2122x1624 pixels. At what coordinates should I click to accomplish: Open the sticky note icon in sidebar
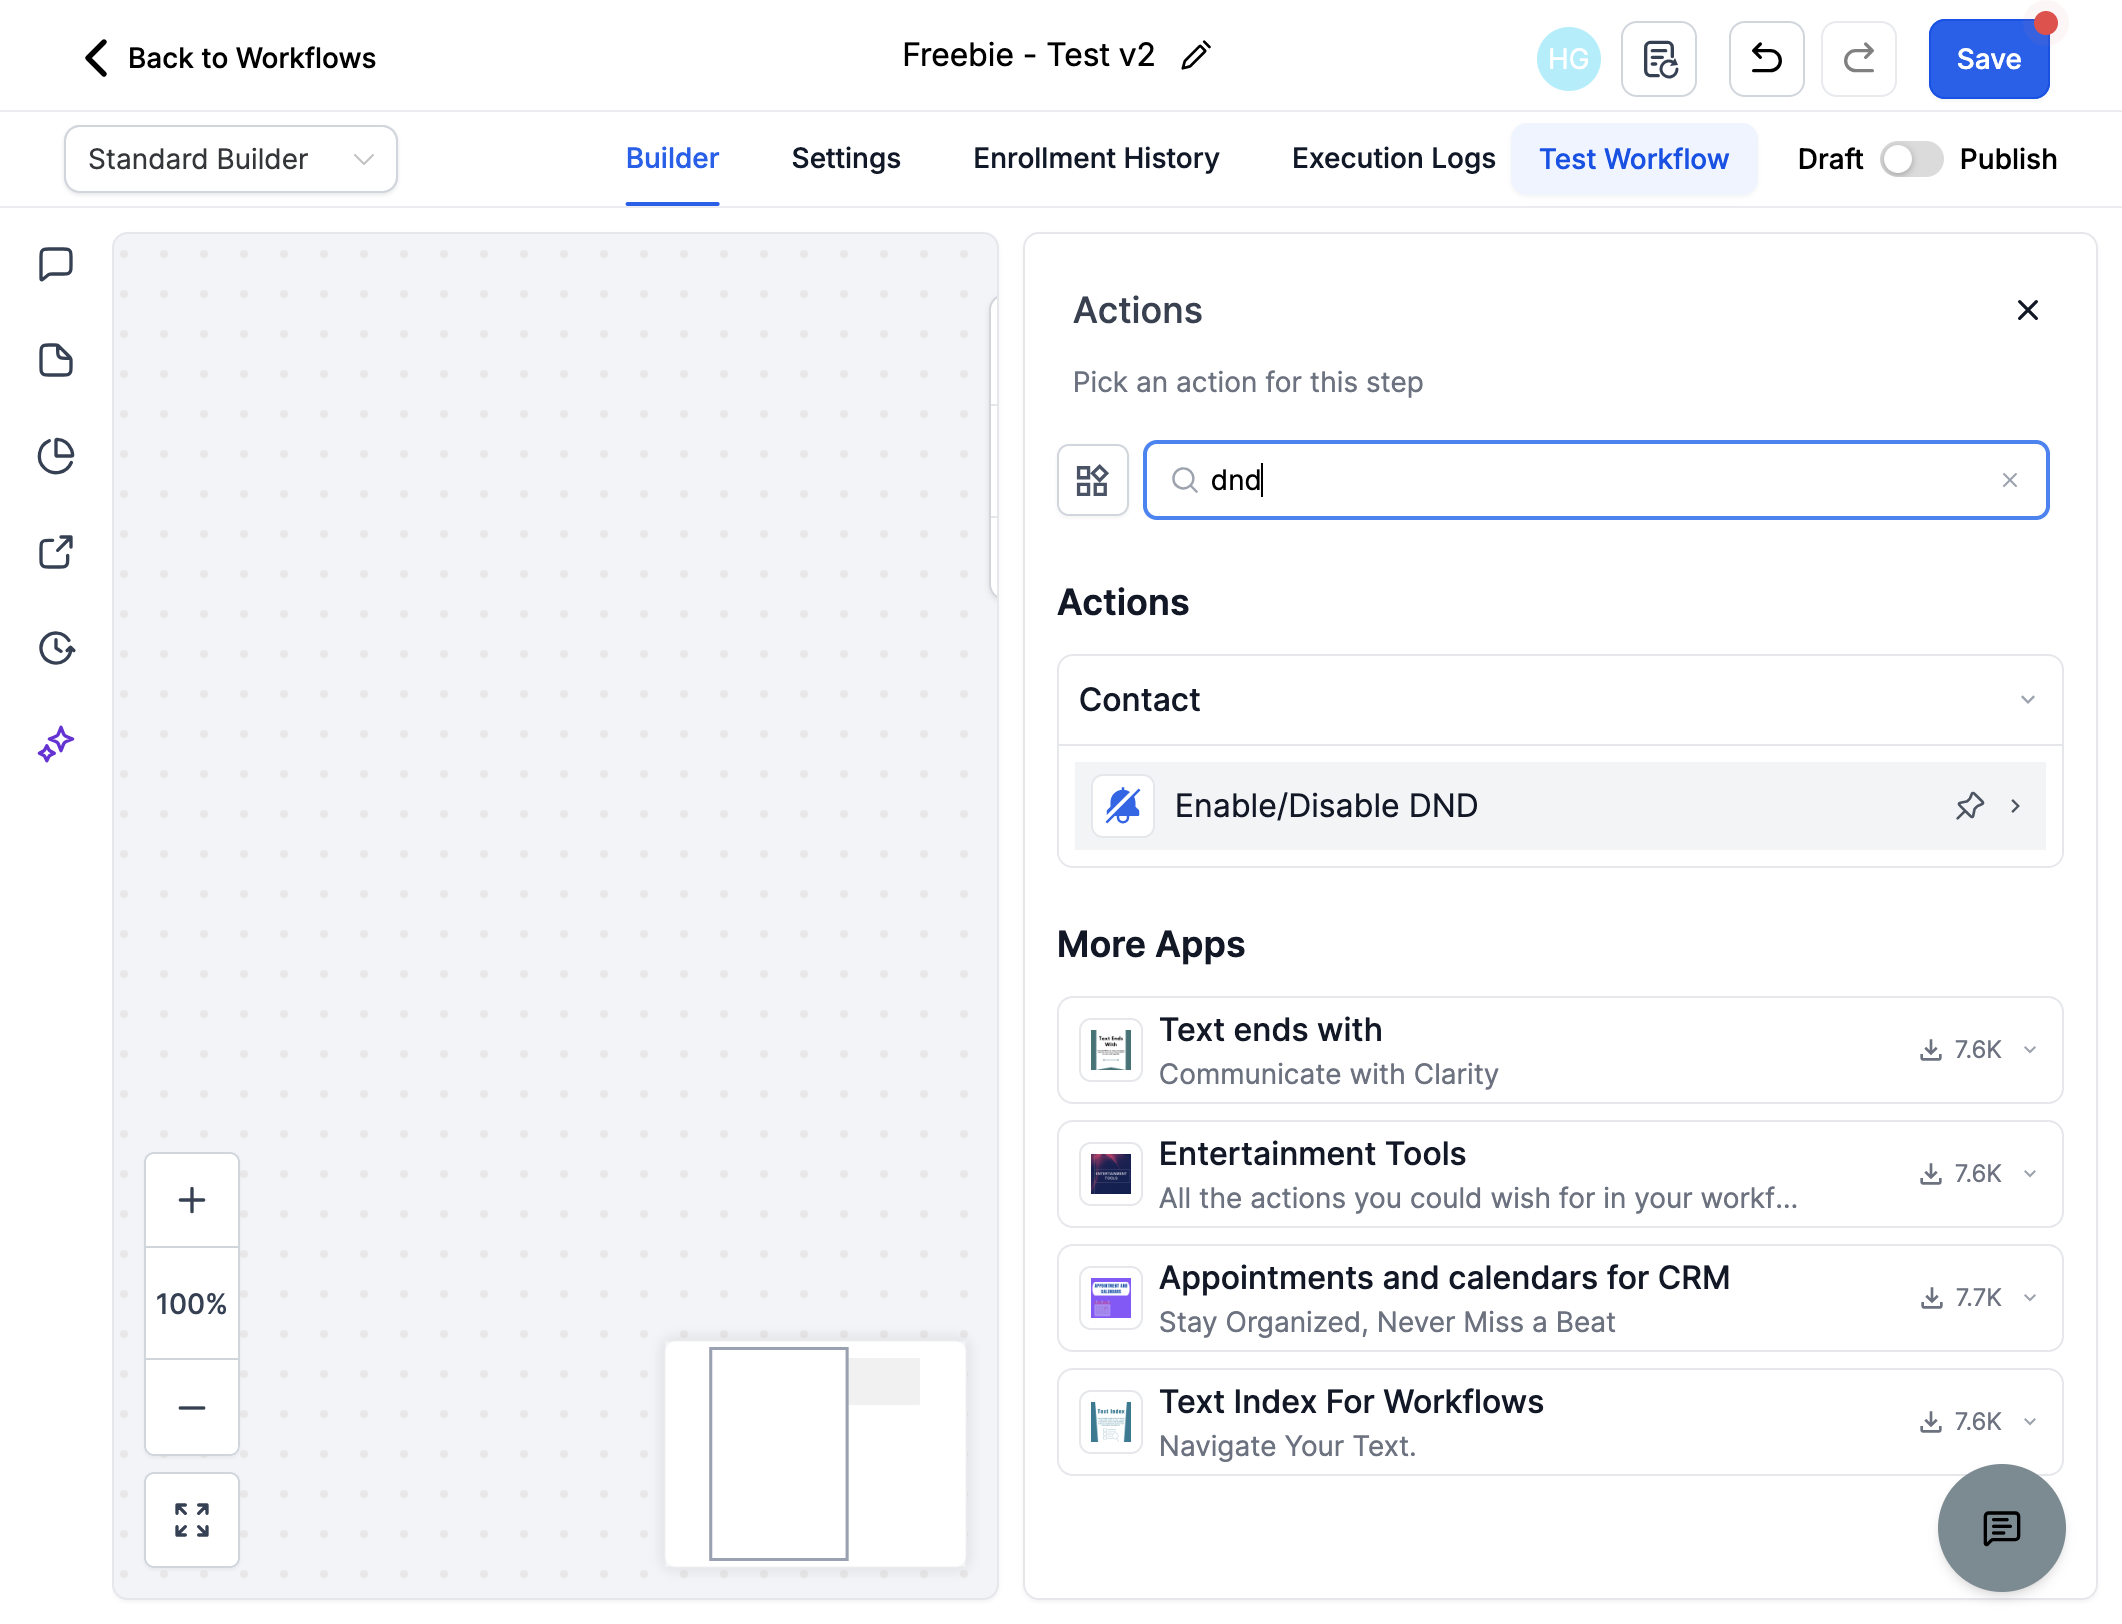point(56,360)
